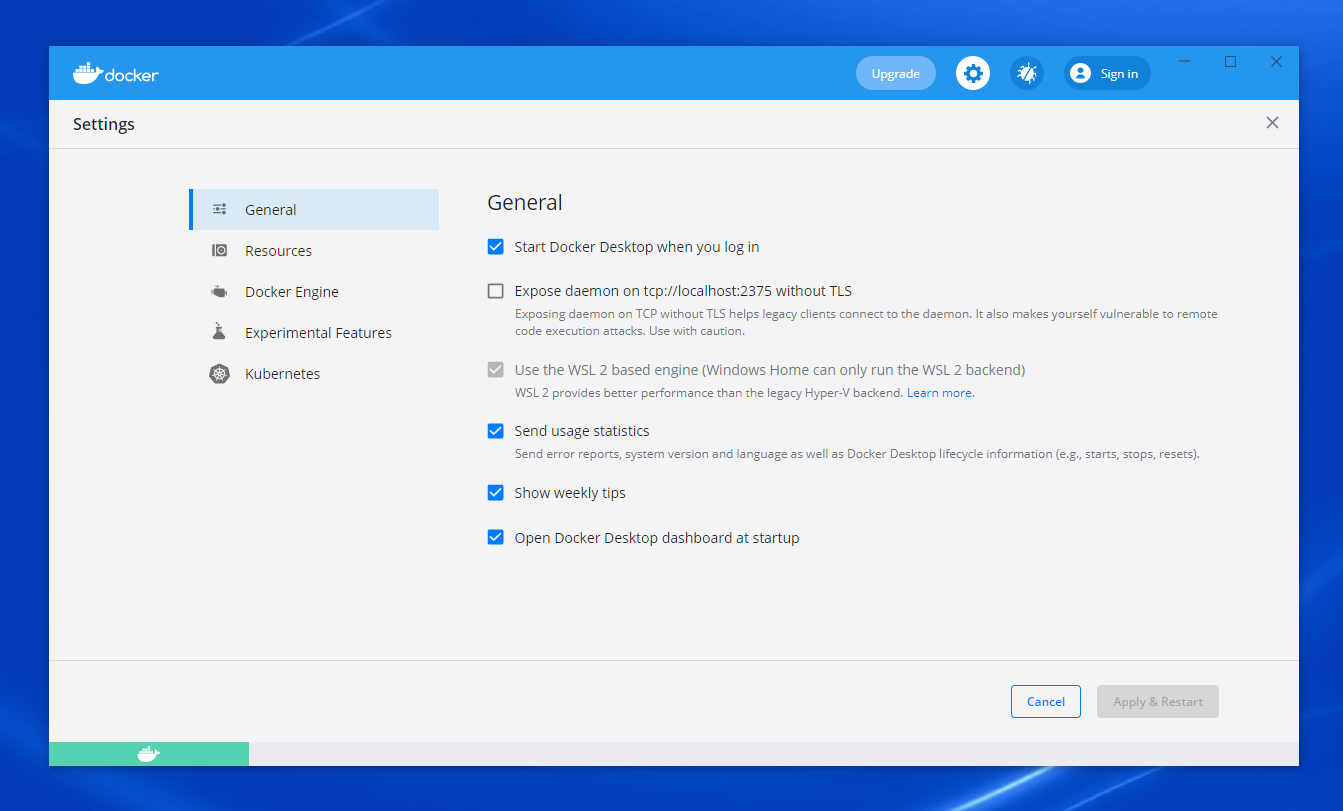Open settings via the gear icon

click(973, 73)
